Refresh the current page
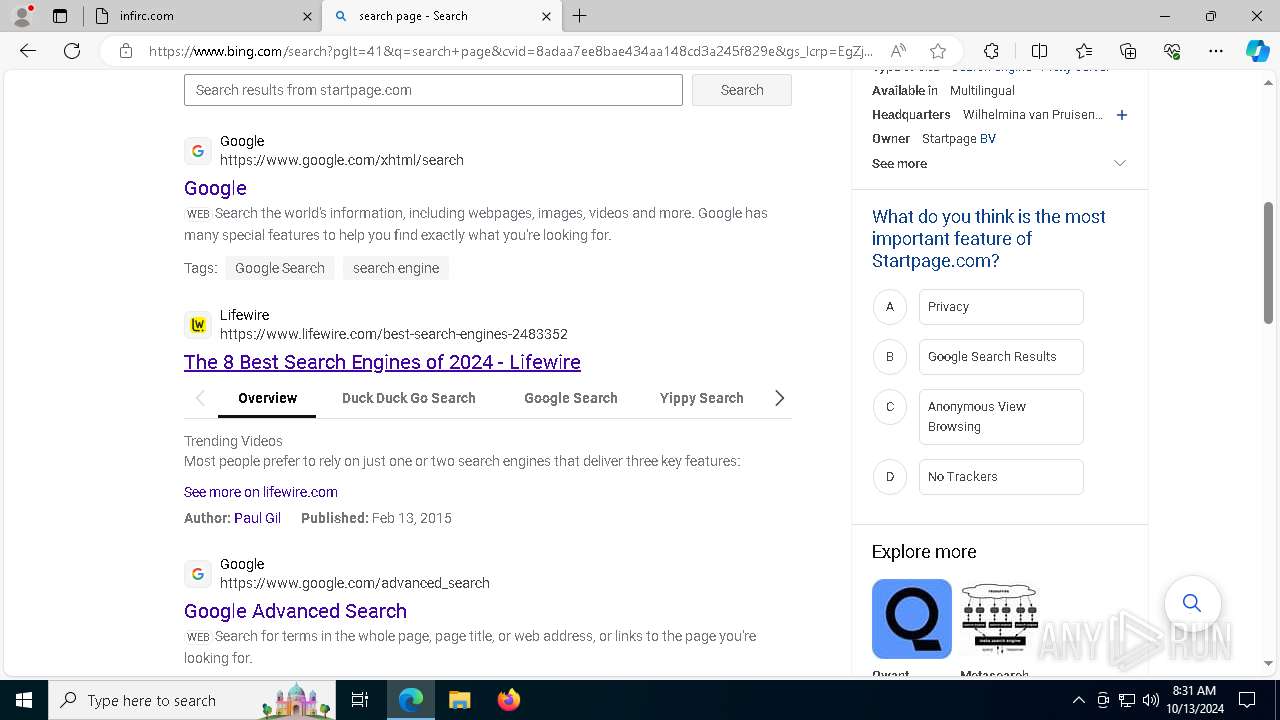Screen dimensions: 1280x720 [72, 51]
